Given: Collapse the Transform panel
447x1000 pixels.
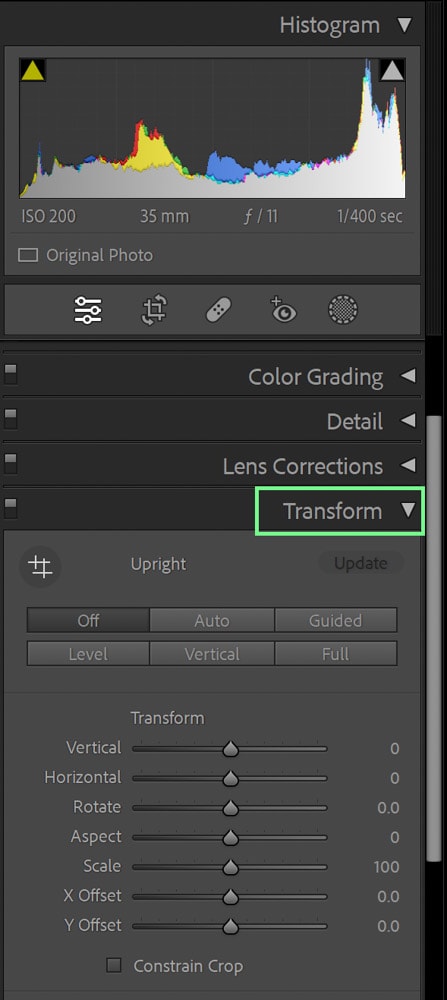Looking at the screenshot, I should pos(408,510).
